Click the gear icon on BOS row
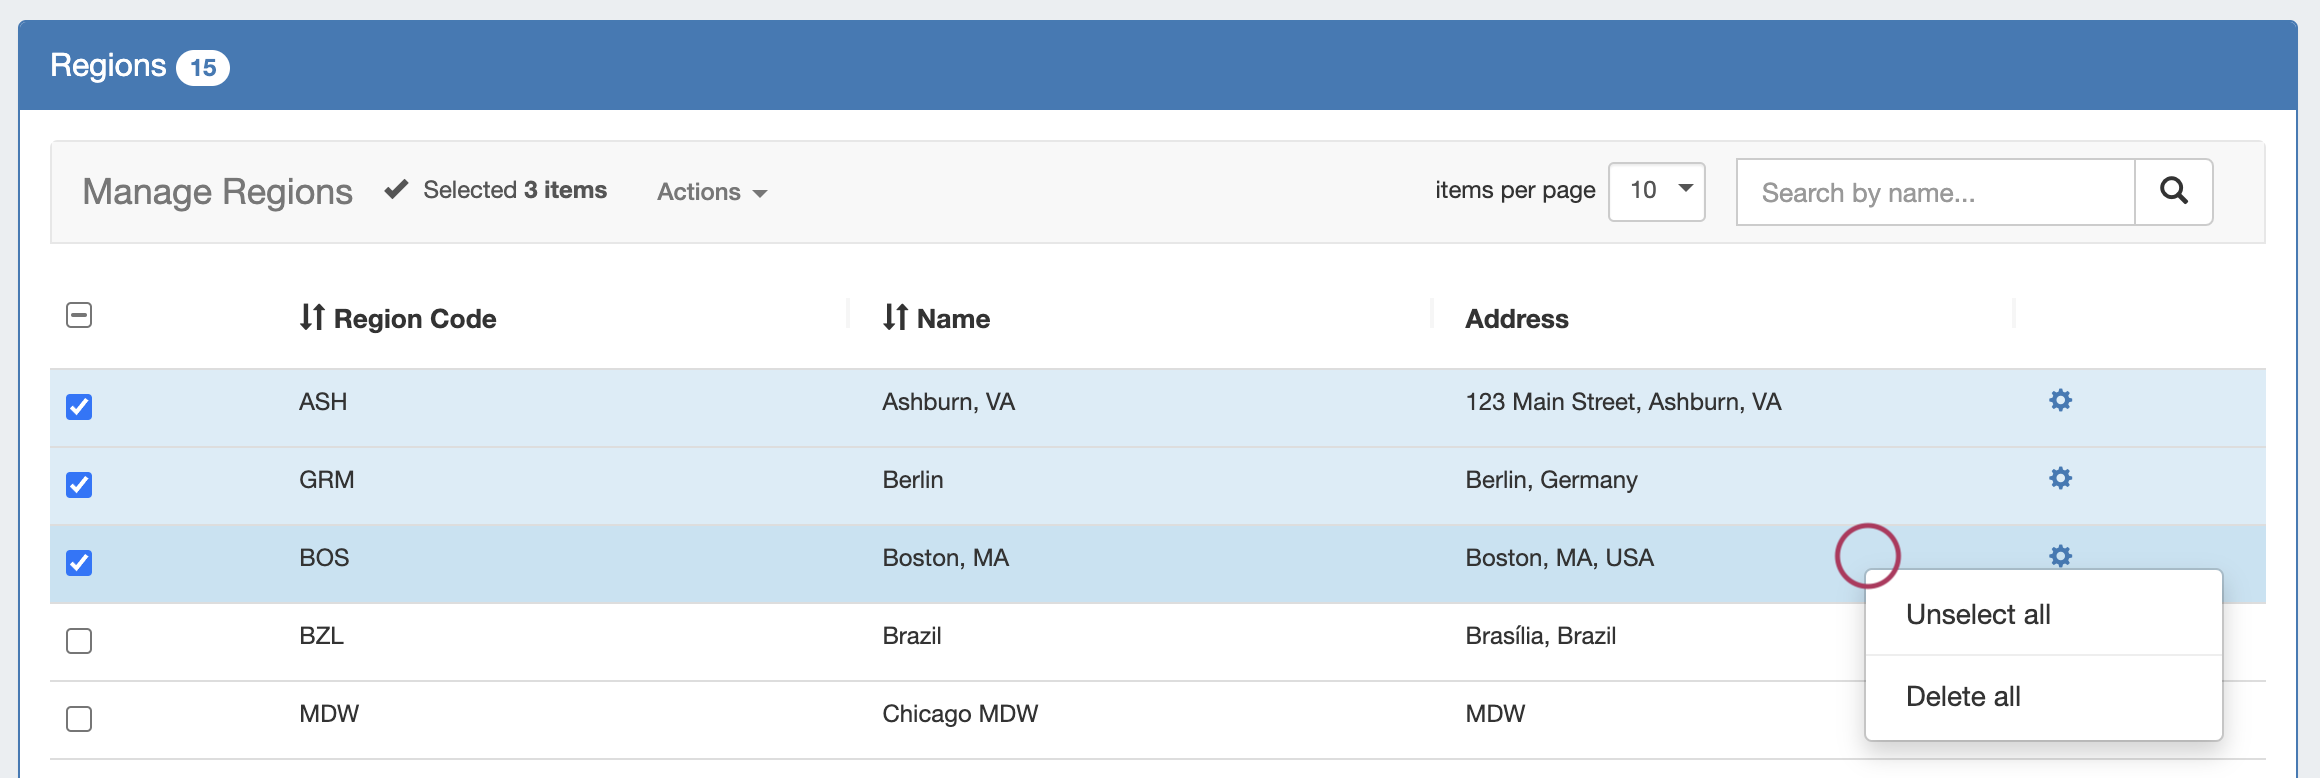The height and width of the screenshot is (778, 2320). click(x=2060, y=556)
